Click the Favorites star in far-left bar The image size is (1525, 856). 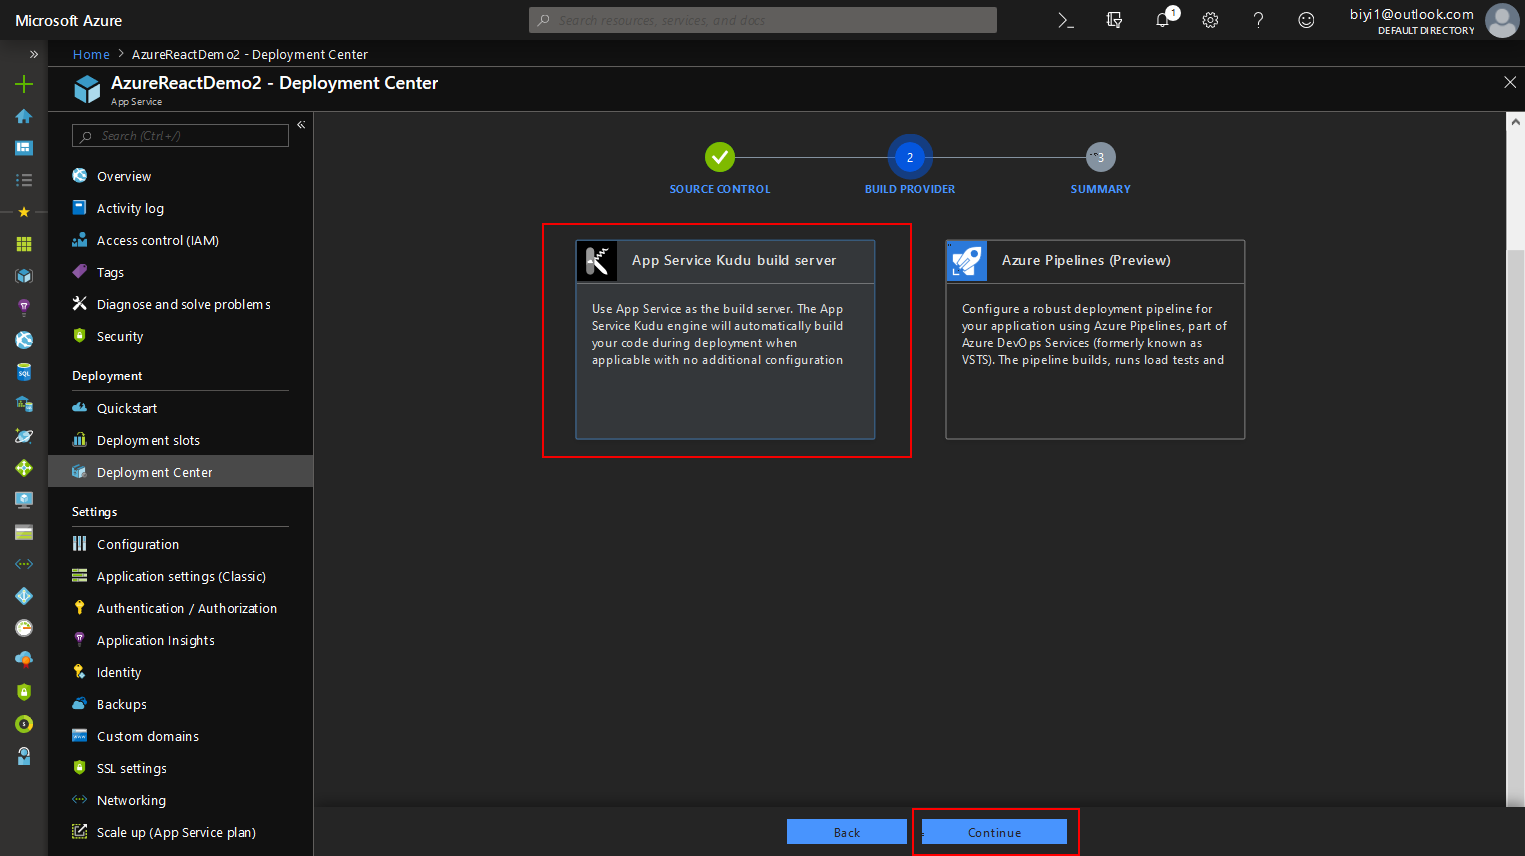coord(24,212)
